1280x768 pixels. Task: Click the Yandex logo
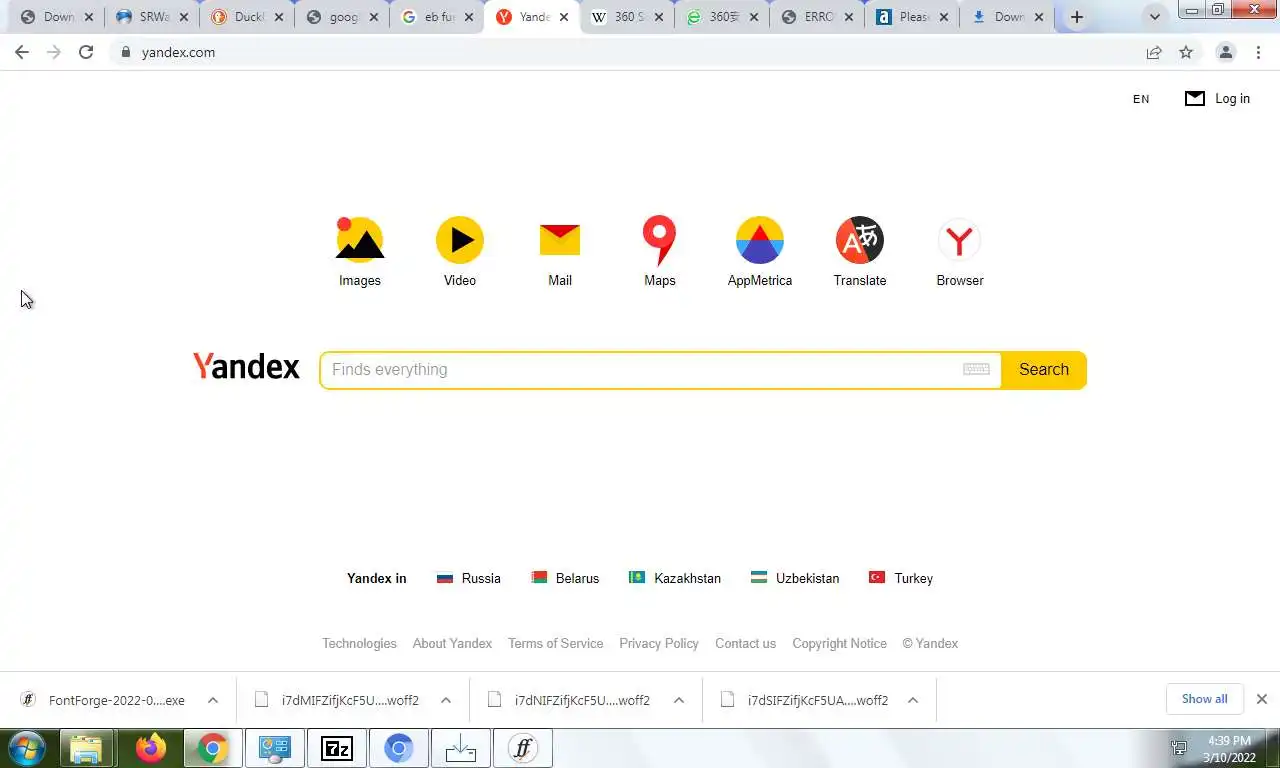coord(246,367)
